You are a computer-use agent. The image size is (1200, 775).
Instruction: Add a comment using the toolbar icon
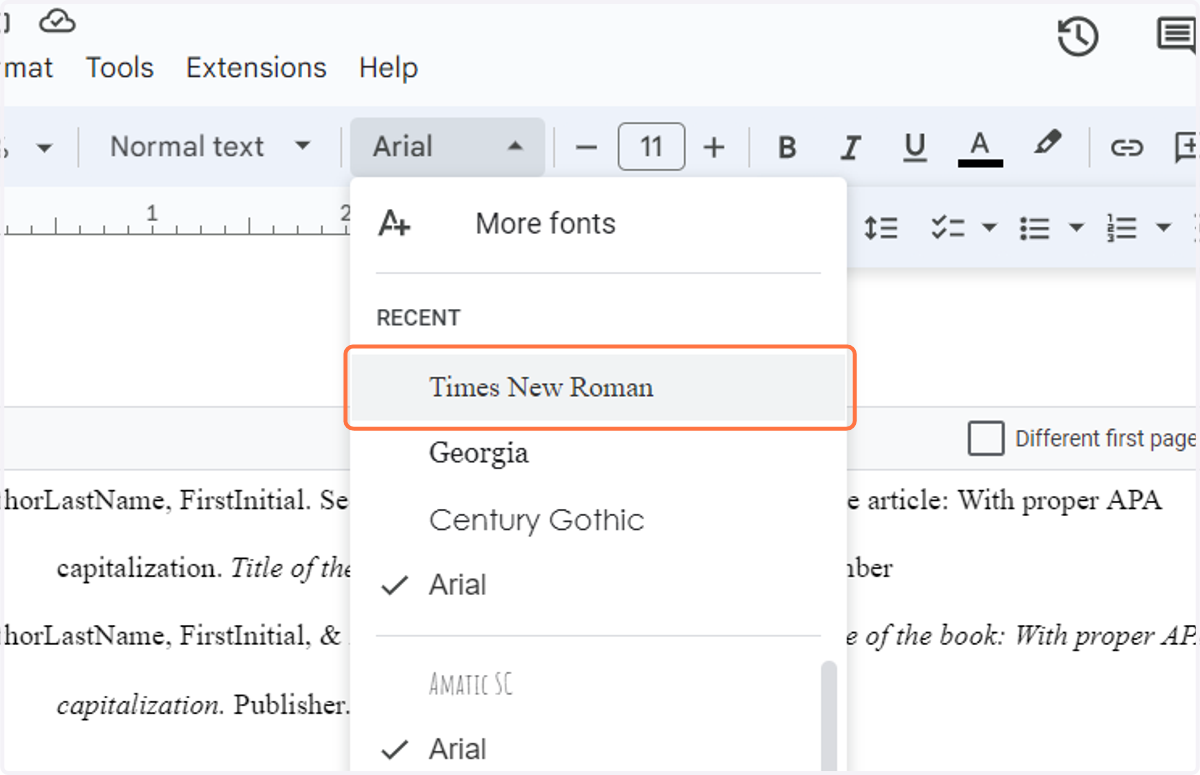pos(1187,148)
